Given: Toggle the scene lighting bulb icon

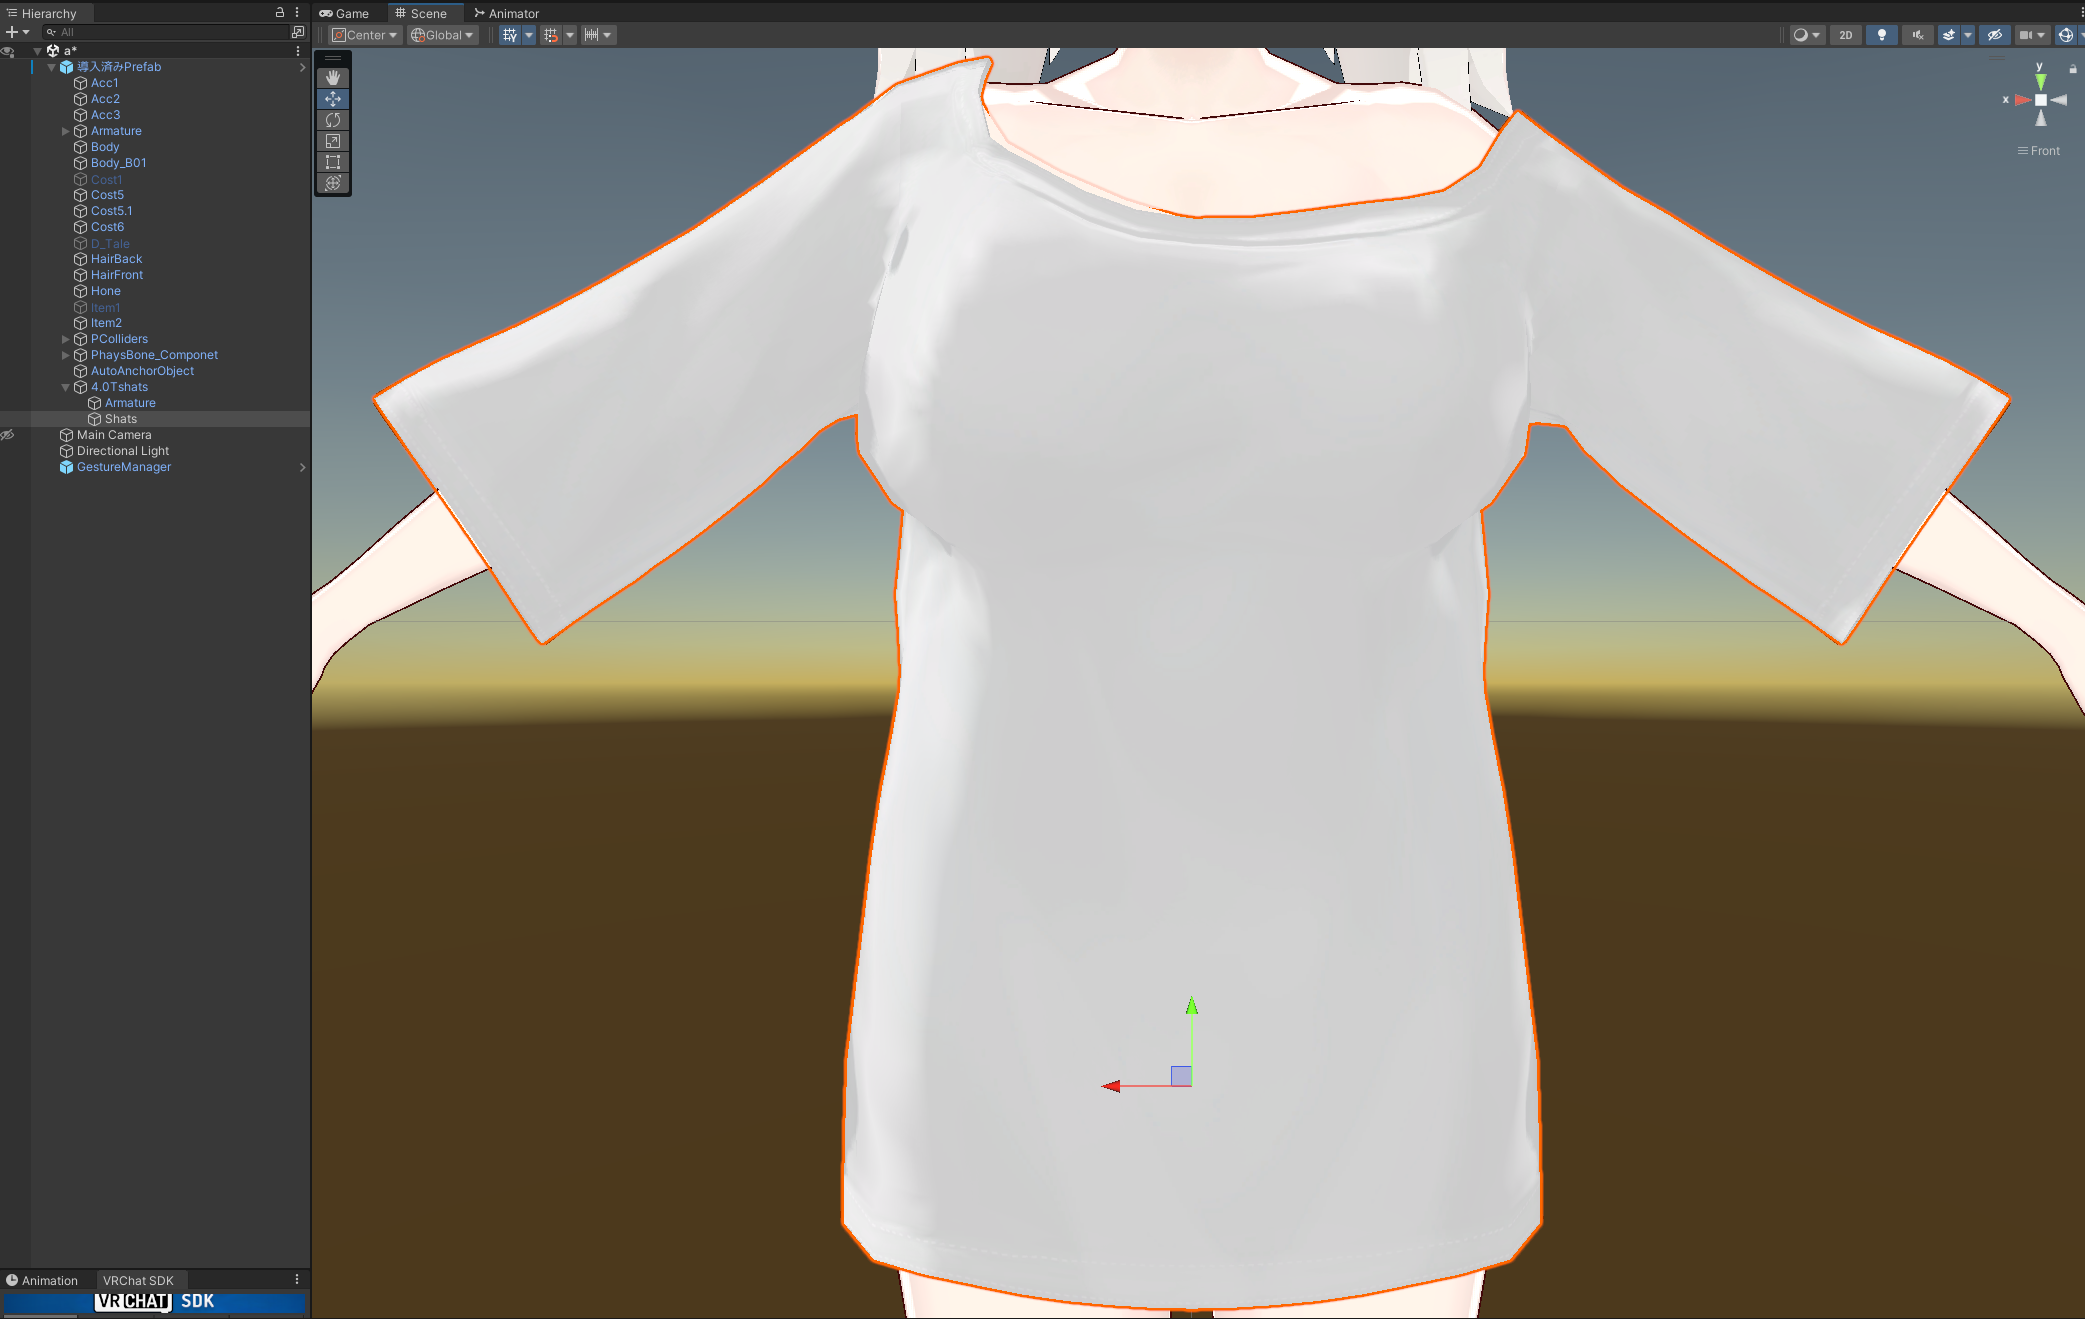Looking at the screenshot, I should pyautogui.click(x=1881, y=35).
